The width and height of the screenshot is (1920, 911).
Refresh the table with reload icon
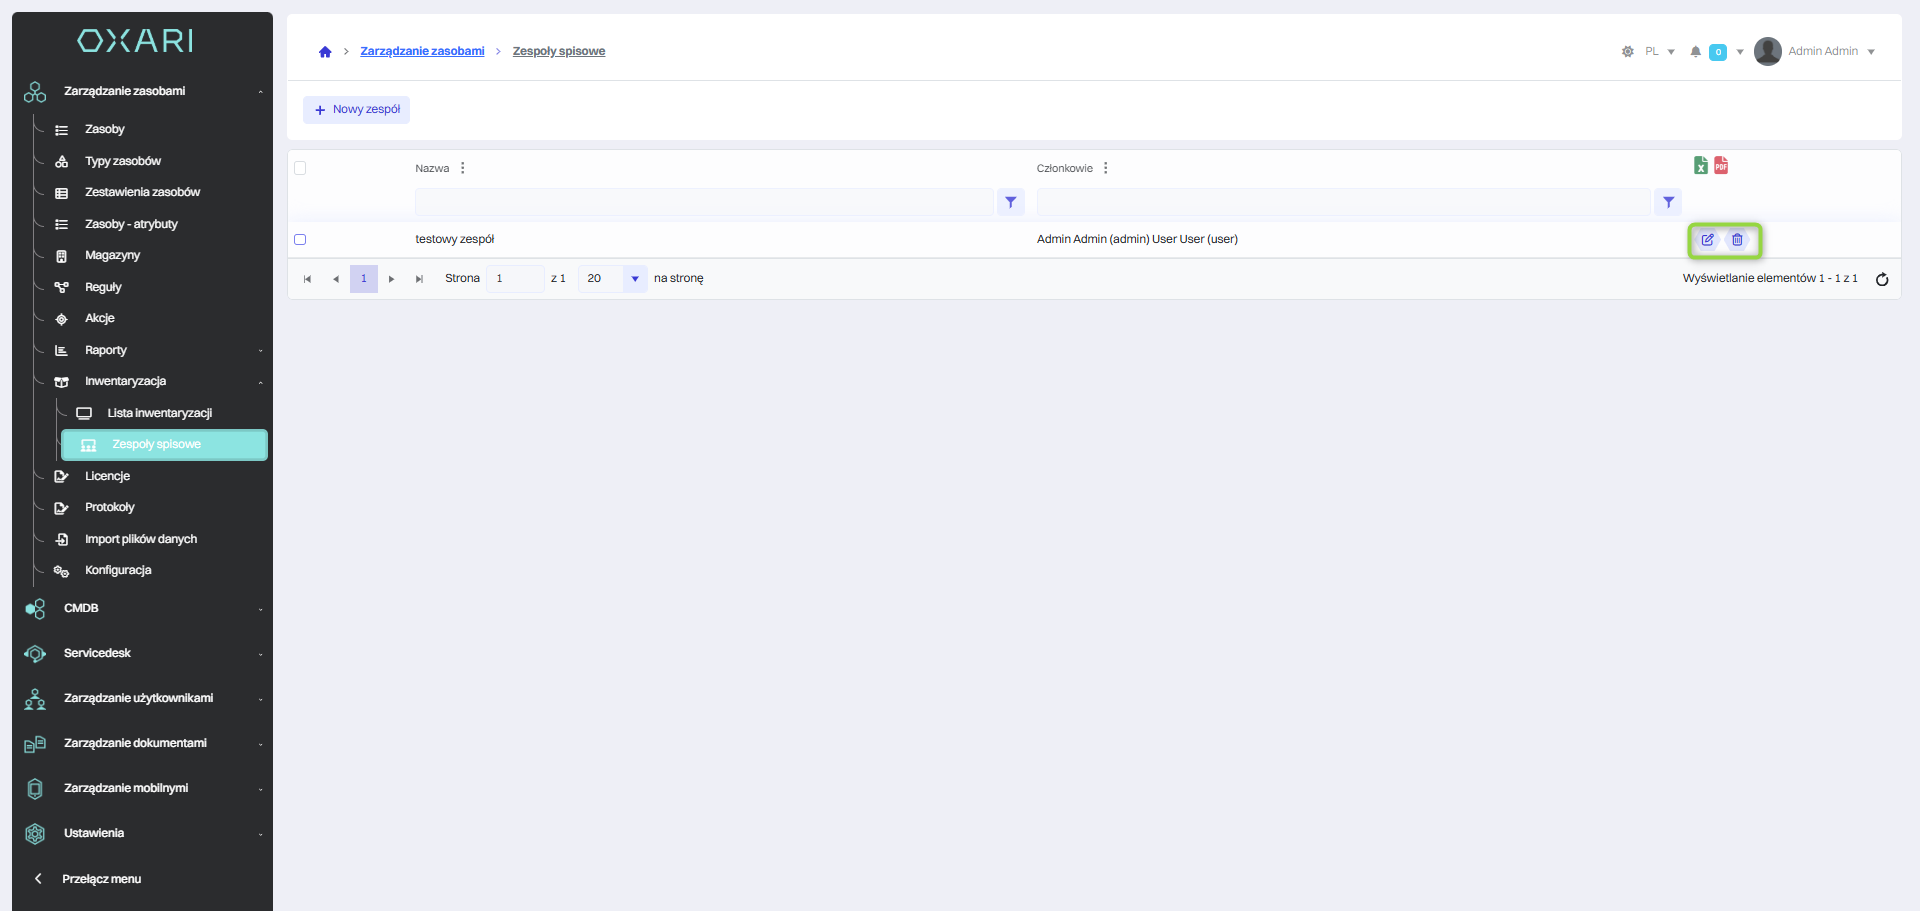pyautogui.click(x=1881, y=279)
